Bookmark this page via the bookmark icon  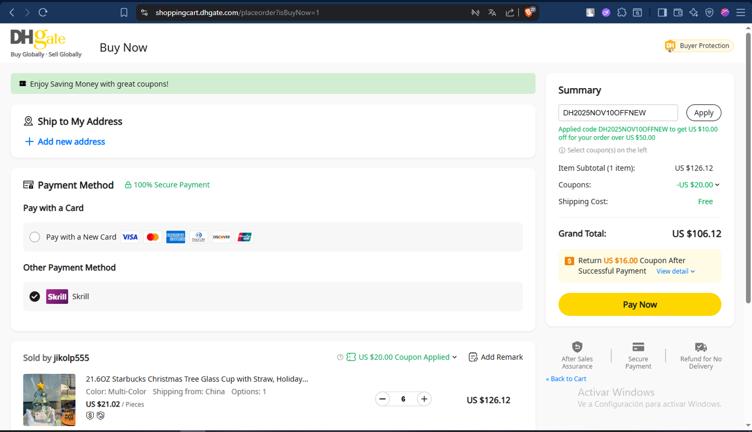point(124,12)
